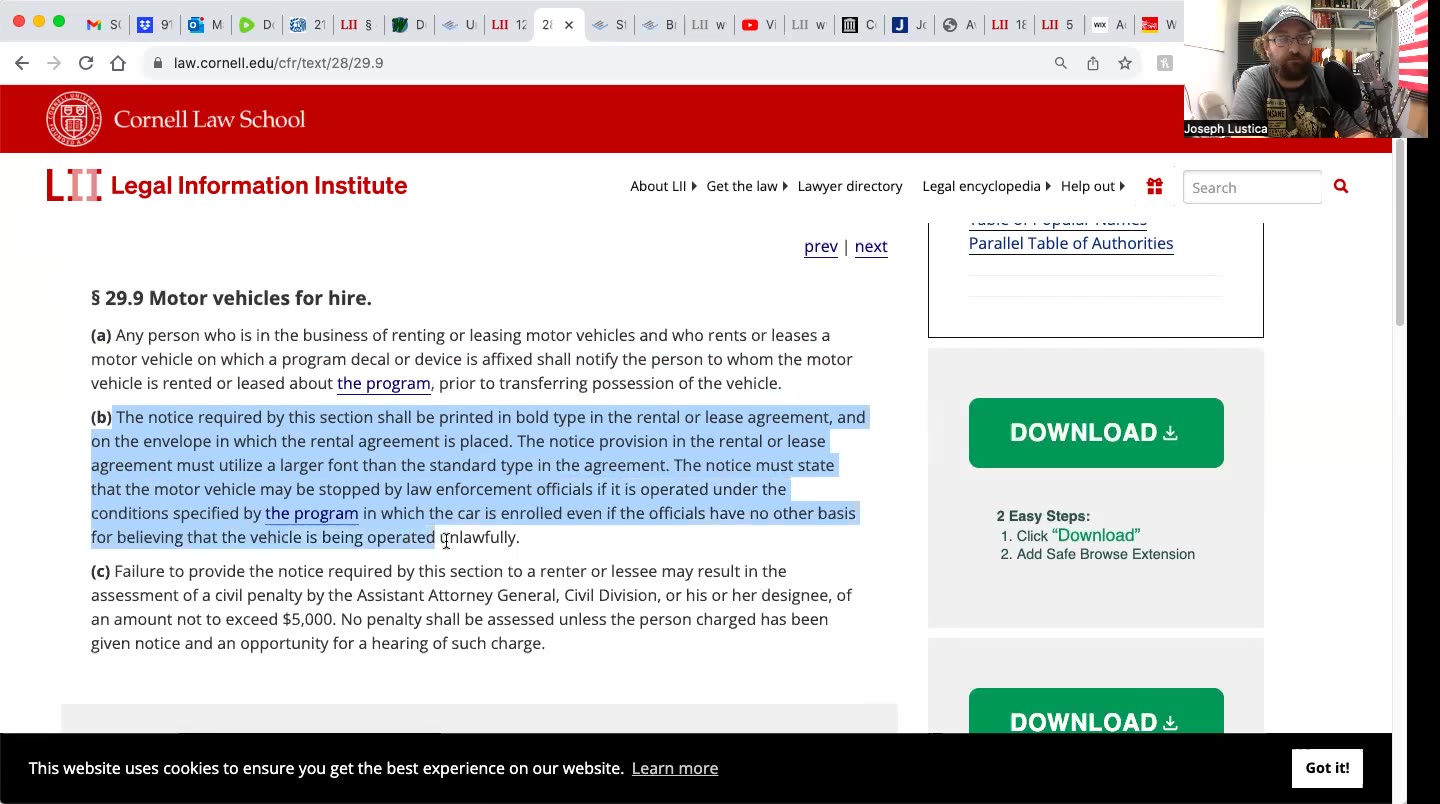Reload the current page
Viewport: 1440px width, 804px height.
pos(86,63)
